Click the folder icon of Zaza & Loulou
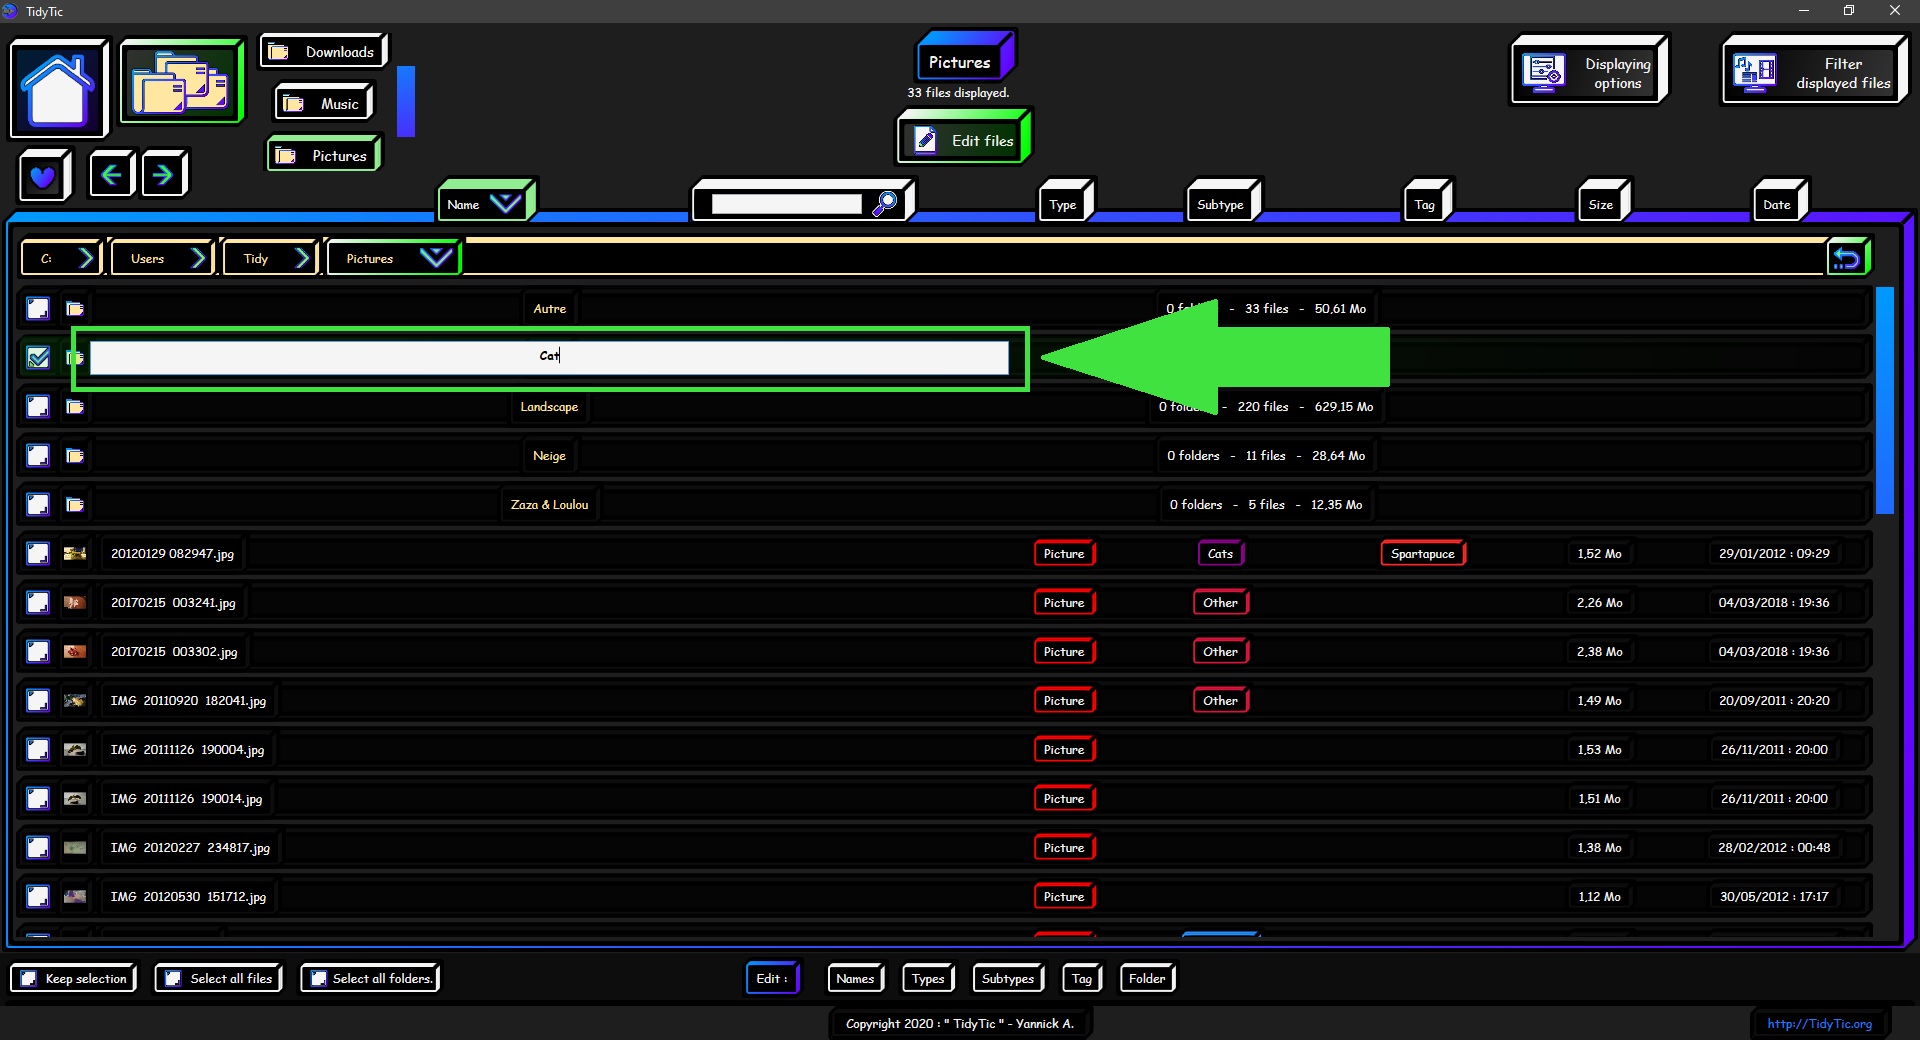The width and height of the screenshot is (1920, 1040). pos(75,504)
